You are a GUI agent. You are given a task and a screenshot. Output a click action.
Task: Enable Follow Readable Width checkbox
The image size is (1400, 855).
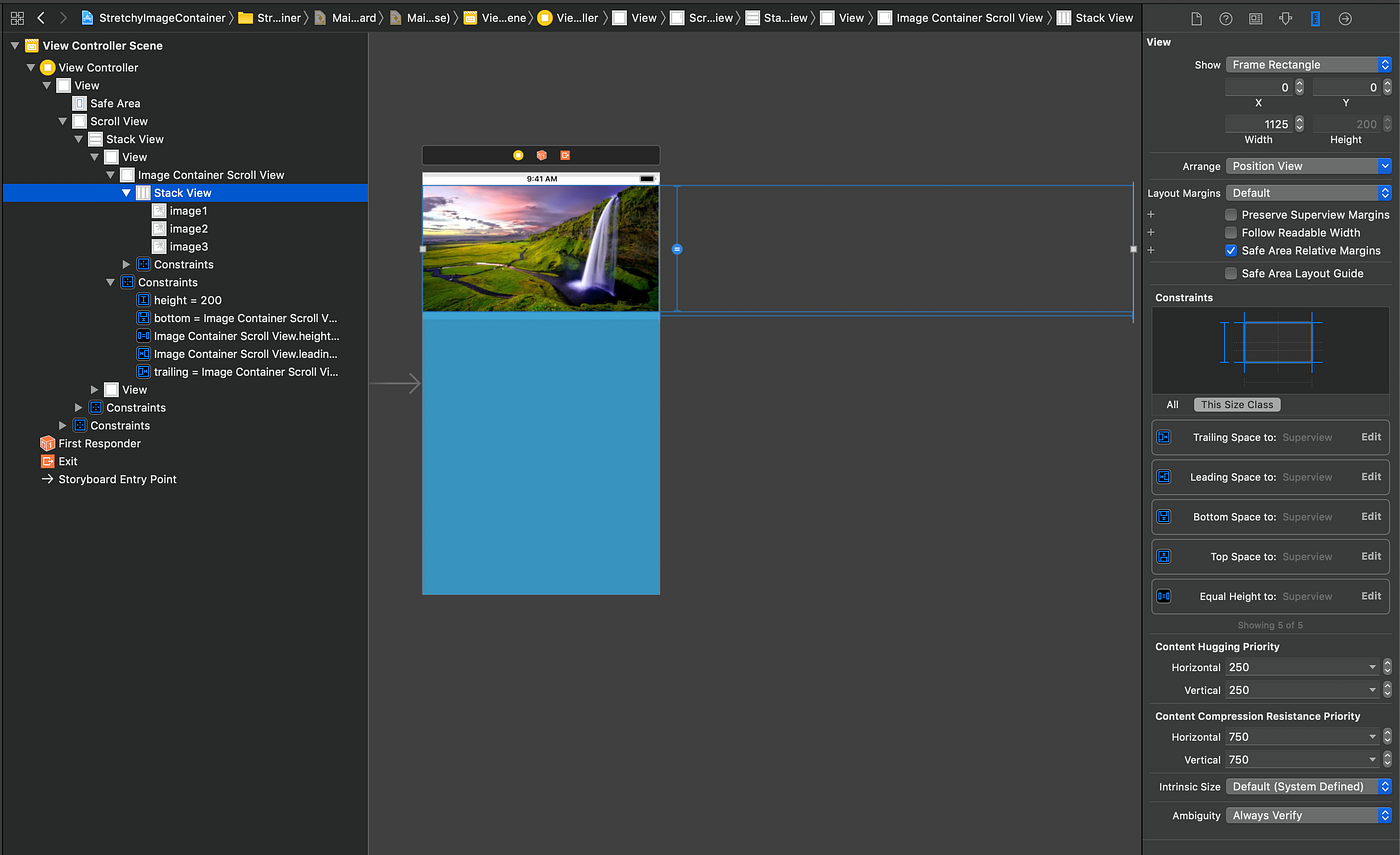1232,233
